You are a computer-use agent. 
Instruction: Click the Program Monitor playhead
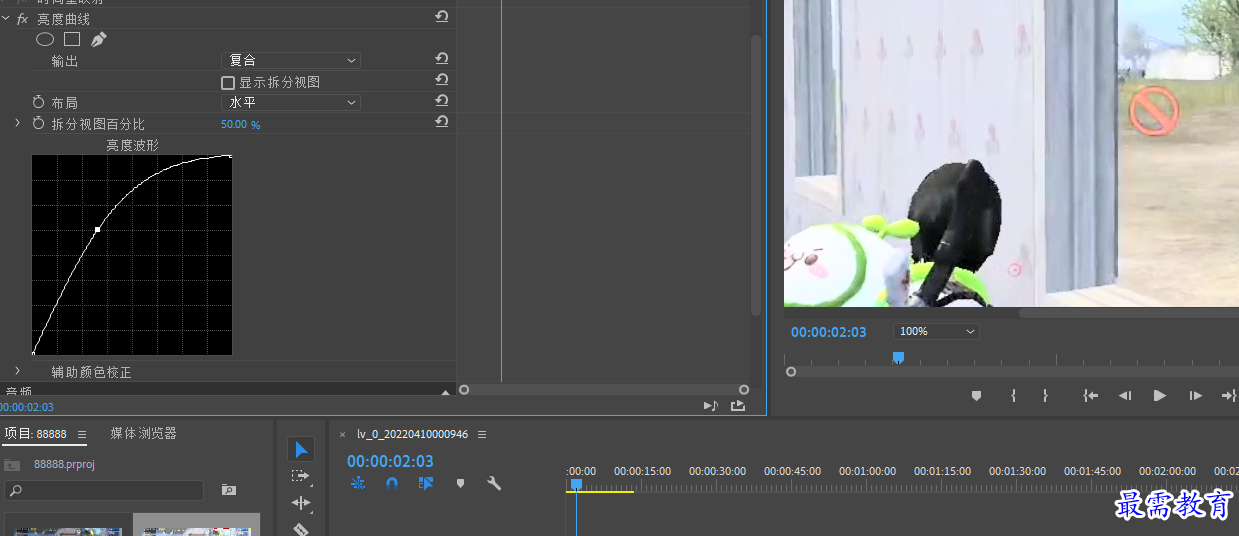point(898,357)
